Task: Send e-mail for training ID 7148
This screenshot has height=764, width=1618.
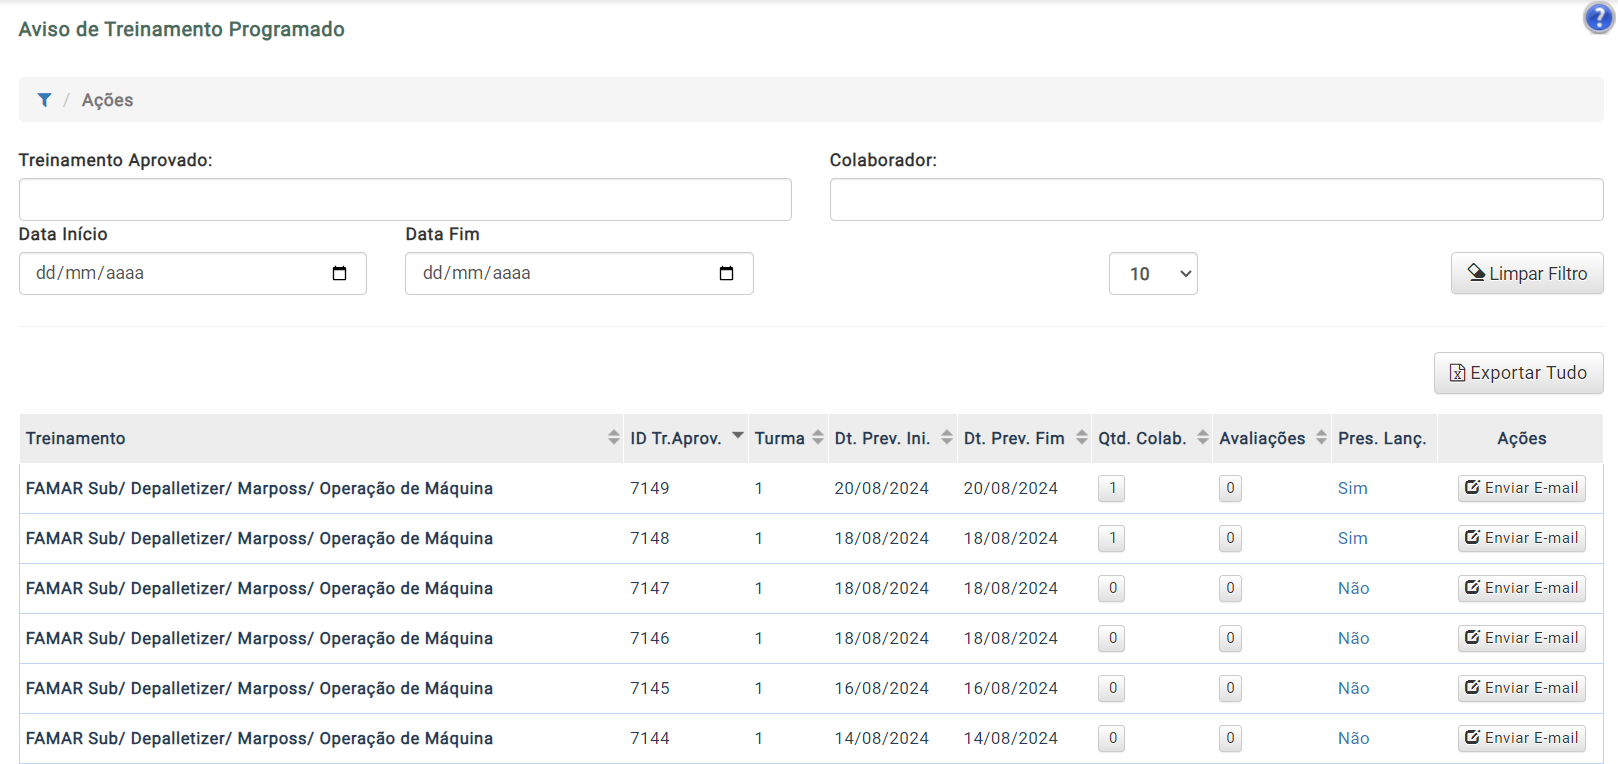Action: (x=1521, y=538)
